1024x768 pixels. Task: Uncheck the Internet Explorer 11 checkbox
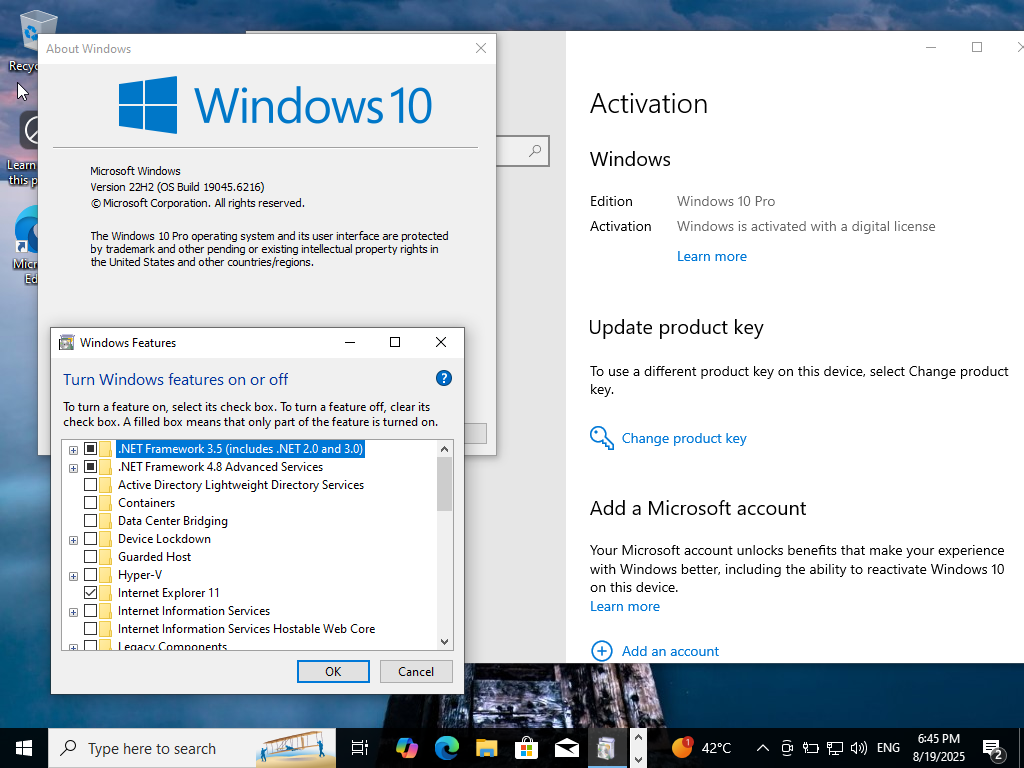pyautogui.click(x=90, y=593)
